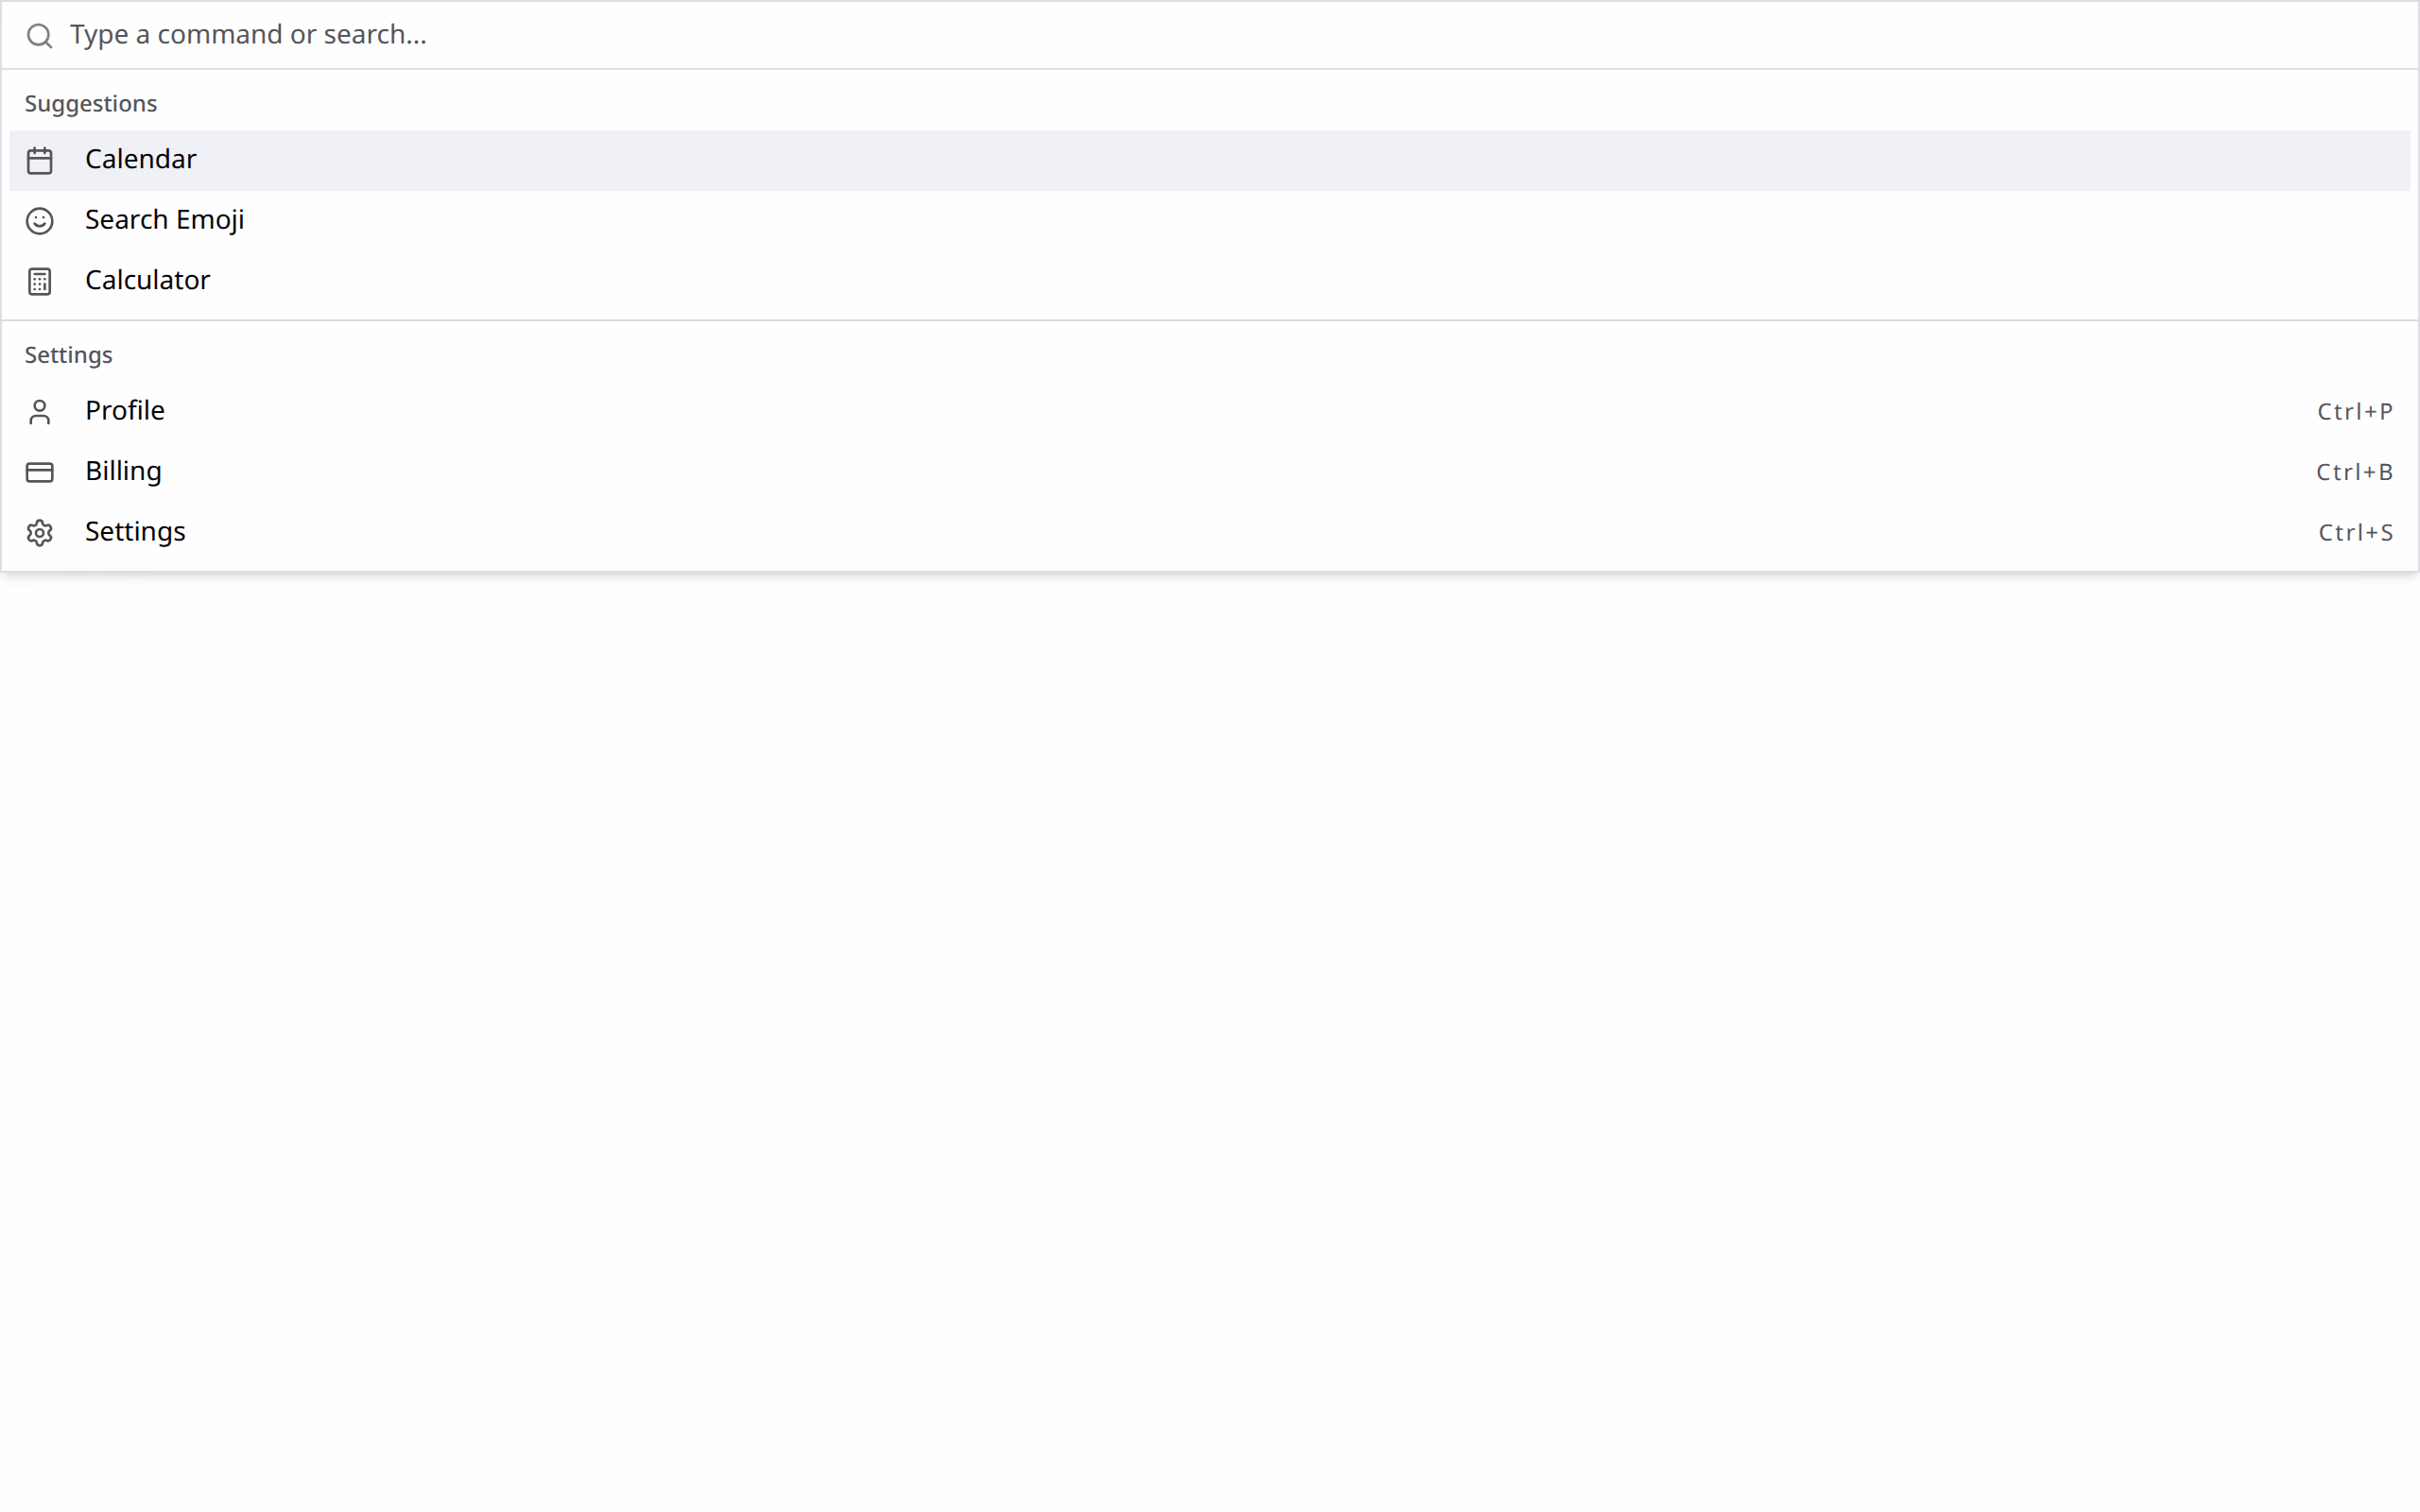Click the Ctrl+S shortcut label
The height and width of the screenshot is (1512, 2420).
pyautogui.click(x=2355, y=533)
